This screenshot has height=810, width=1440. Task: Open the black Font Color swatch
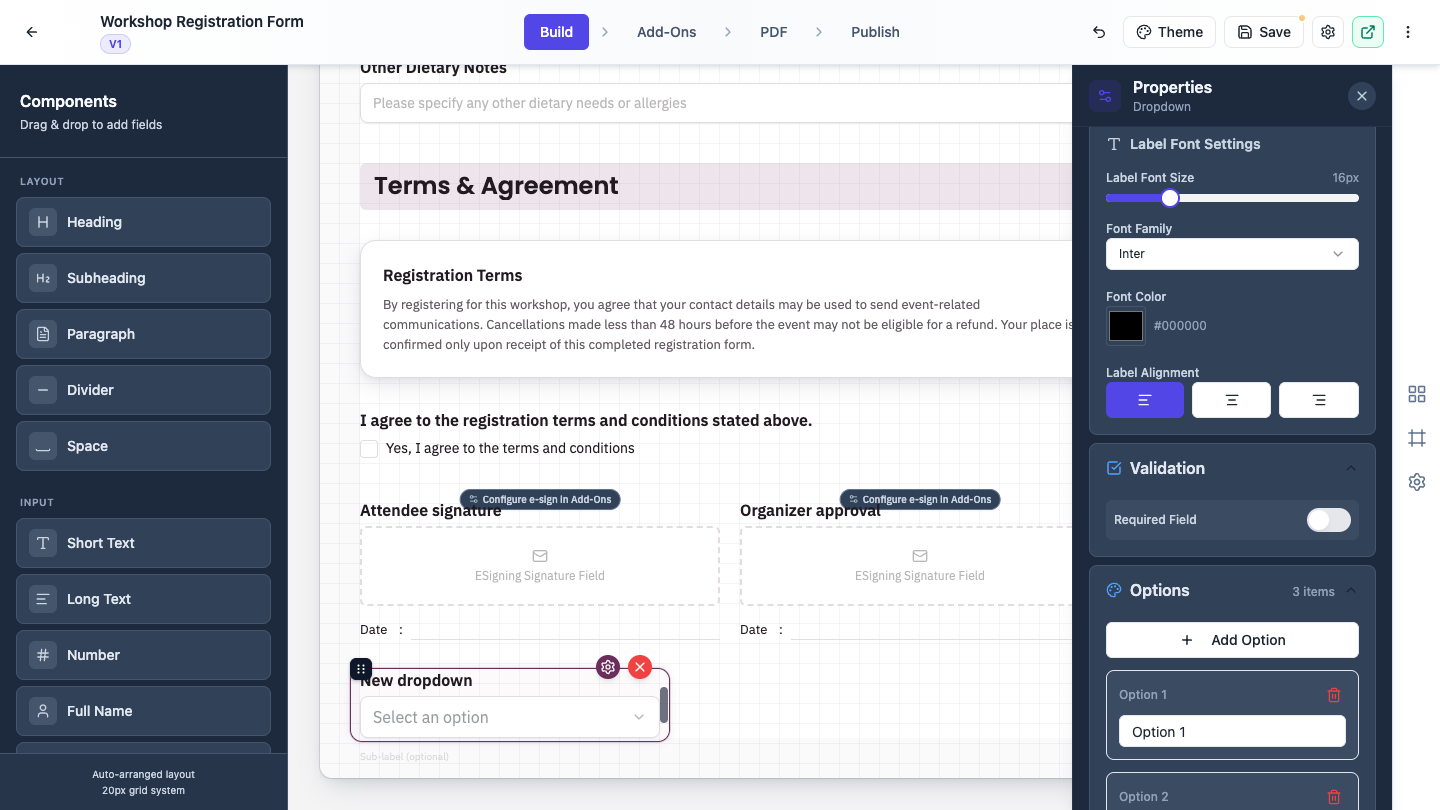(1126, 326)
